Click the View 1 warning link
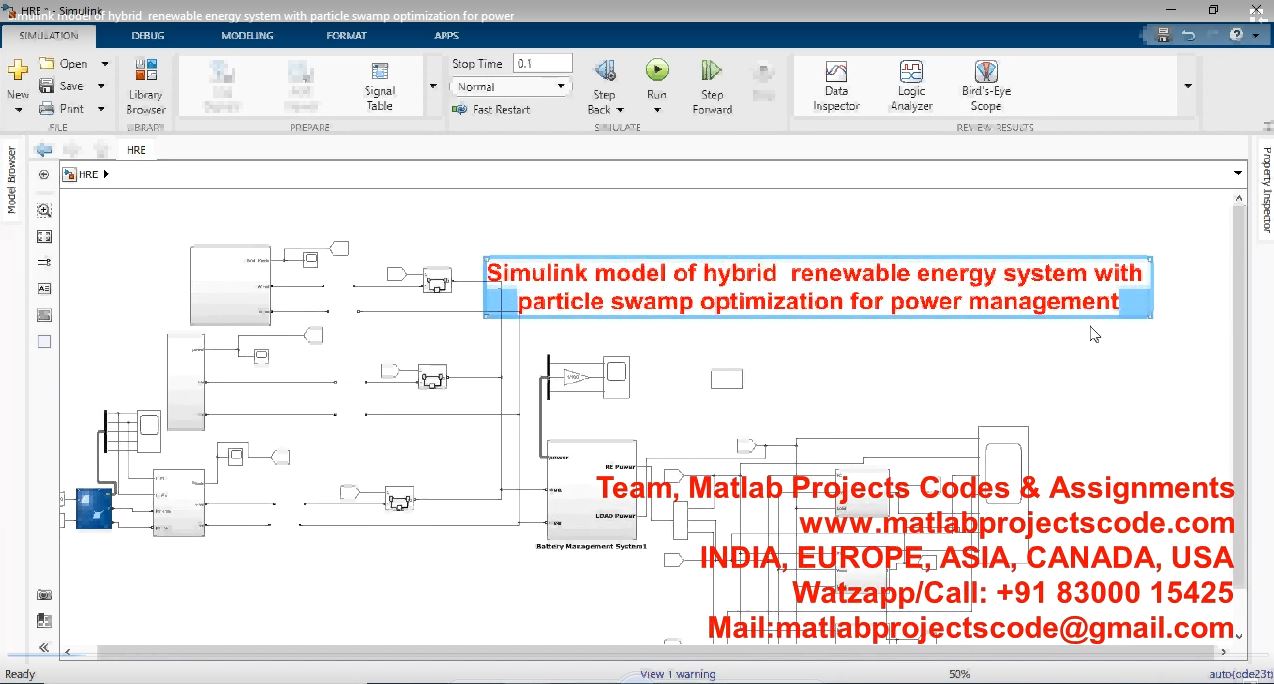This screenshot has height=684, width=1274. point(677,674)
